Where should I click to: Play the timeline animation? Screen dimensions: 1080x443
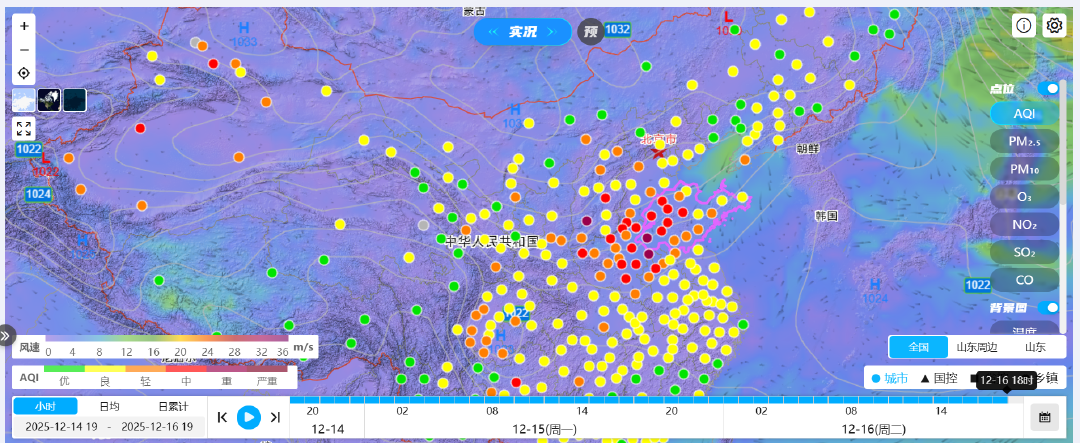(x=249, y=417)
